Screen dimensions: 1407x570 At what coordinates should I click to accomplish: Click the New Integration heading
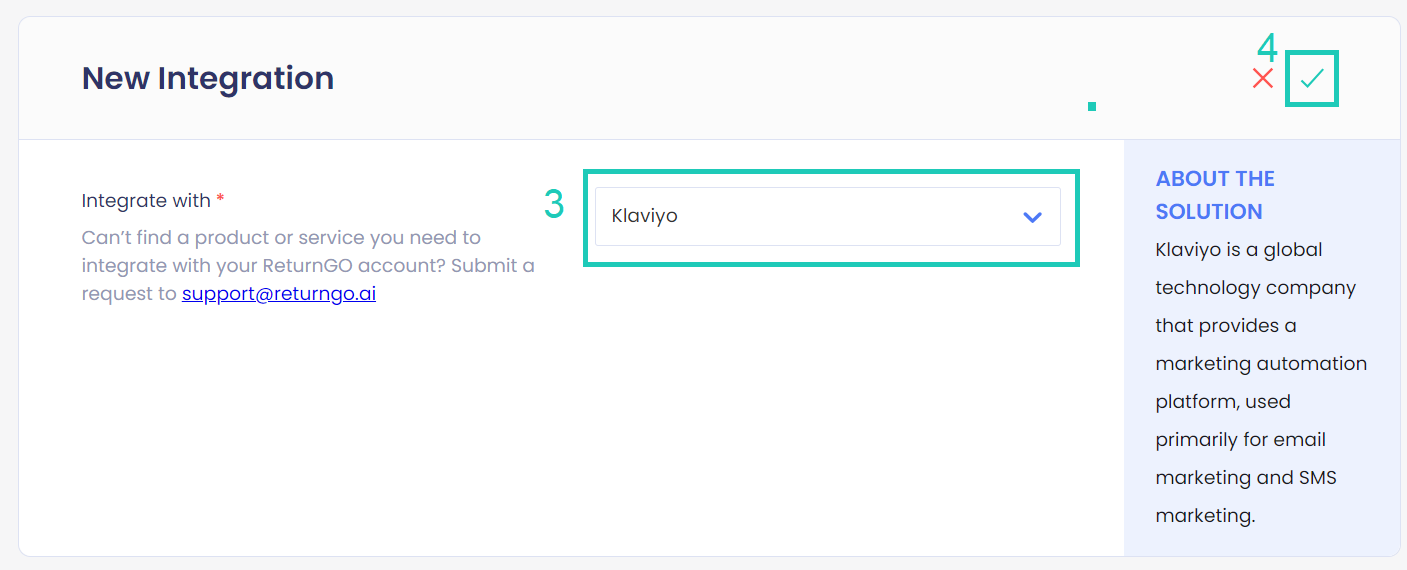click(x=208, y=78)
